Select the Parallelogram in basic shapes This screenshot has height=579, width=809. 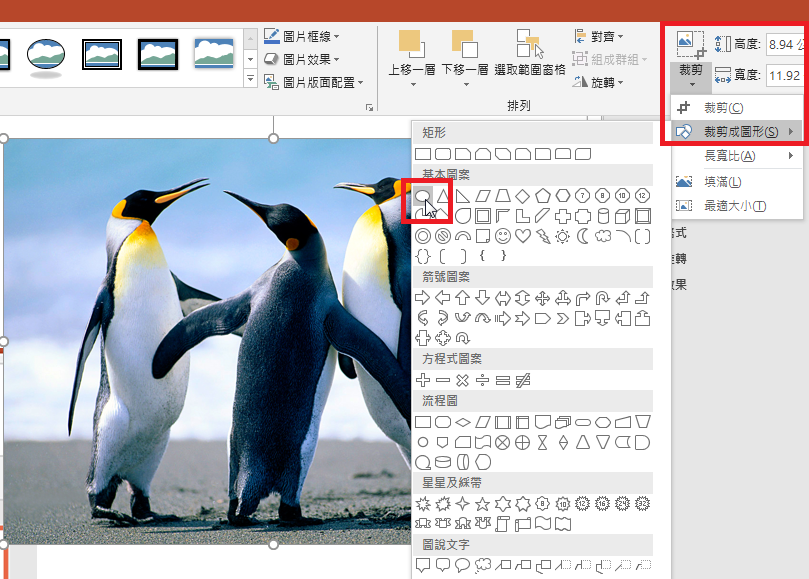(483, 196)
